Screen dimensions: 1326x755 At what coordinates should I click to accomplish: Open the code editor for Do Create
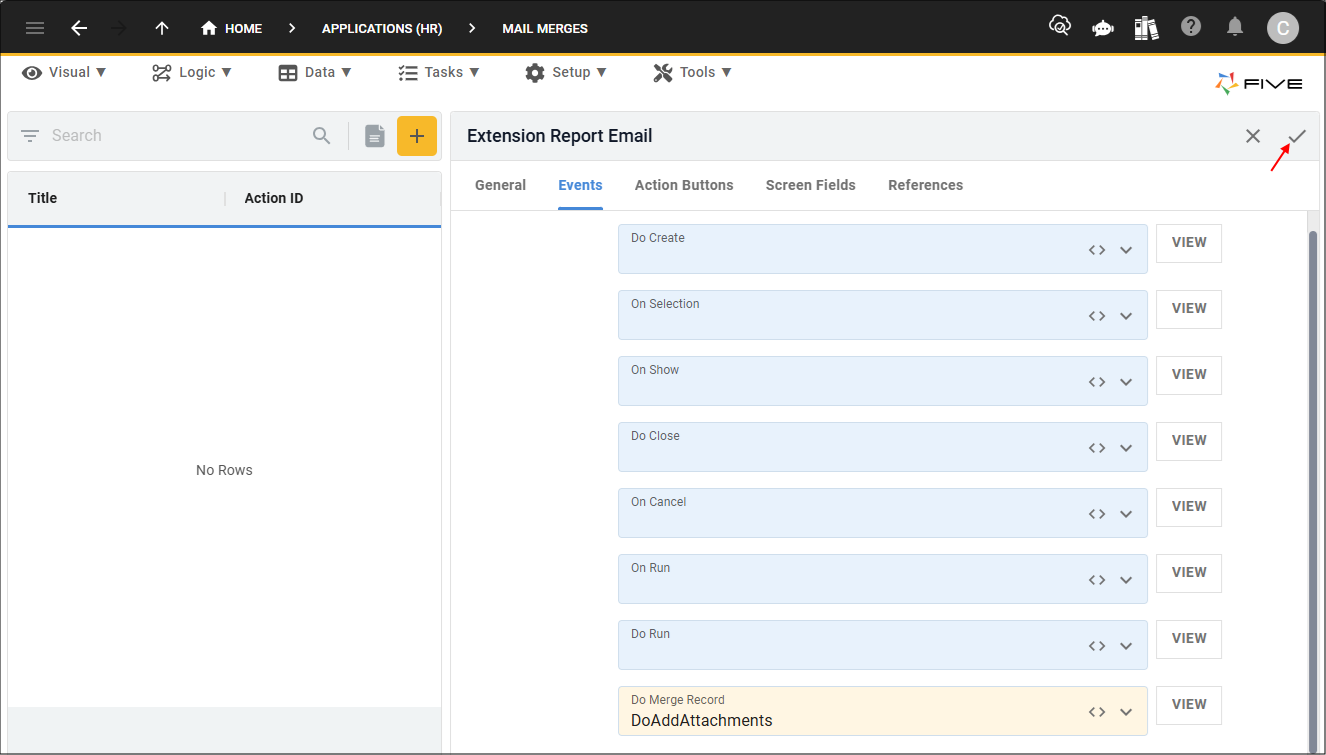[1097, 250]
